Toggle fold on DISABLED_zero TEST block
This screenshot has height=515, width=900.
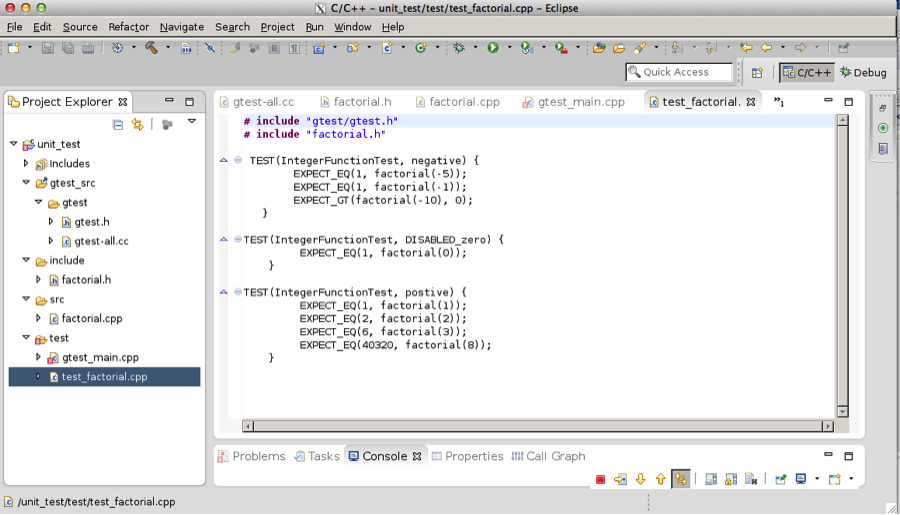(x=238, y=239)
